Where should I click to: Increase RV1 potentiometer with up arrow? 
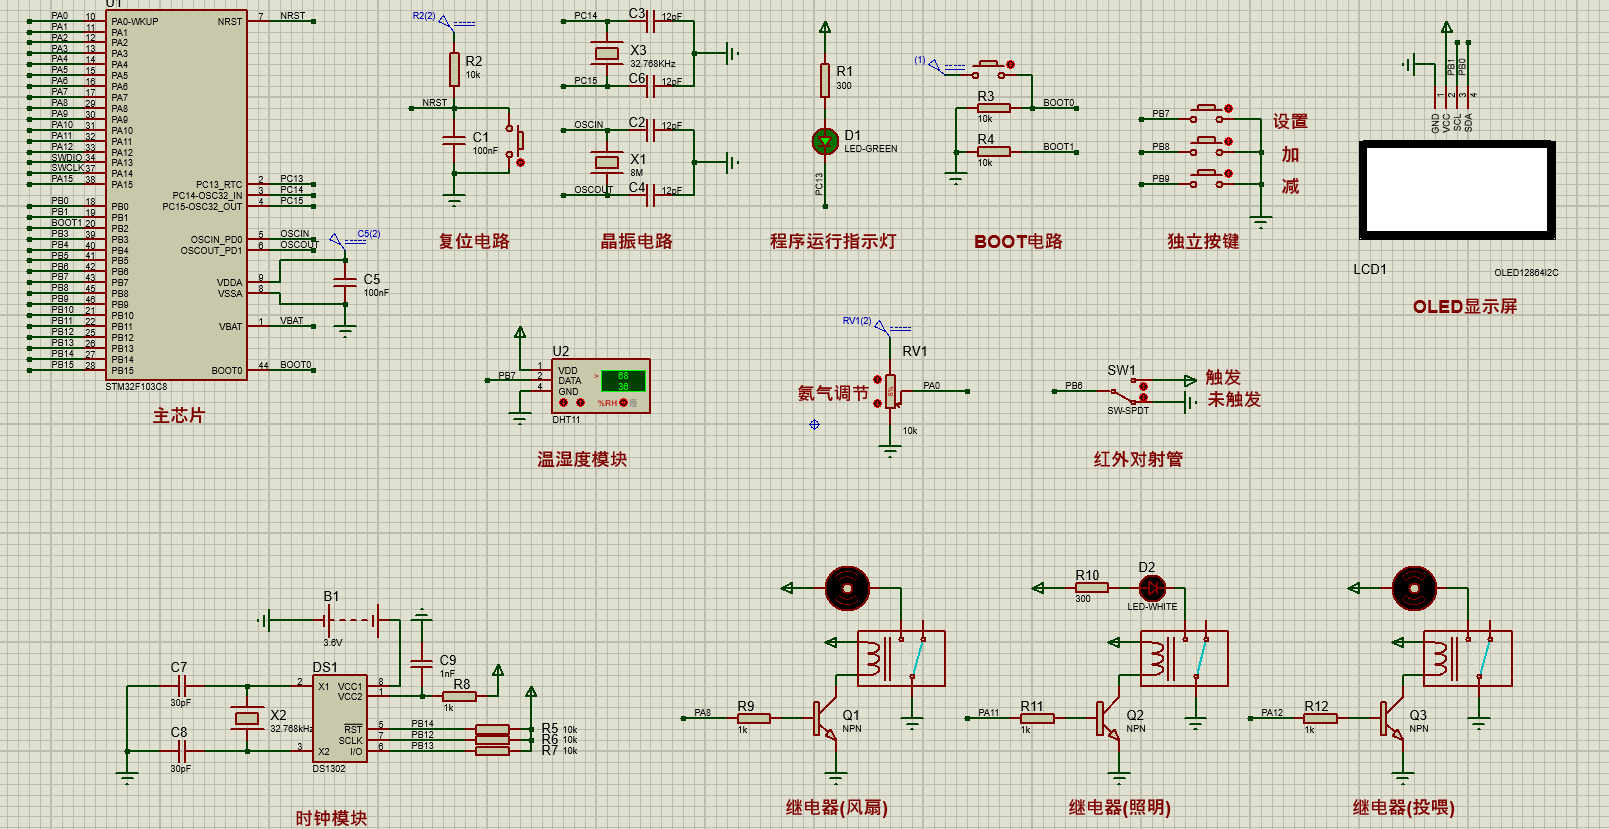tap(877, 379)
